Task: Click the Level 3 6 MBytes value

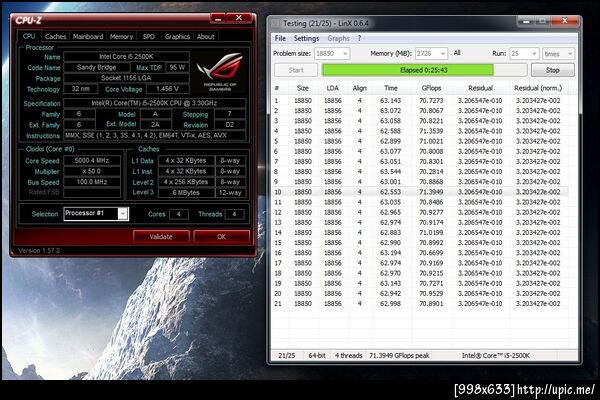Action: click(x=186, y=193)
